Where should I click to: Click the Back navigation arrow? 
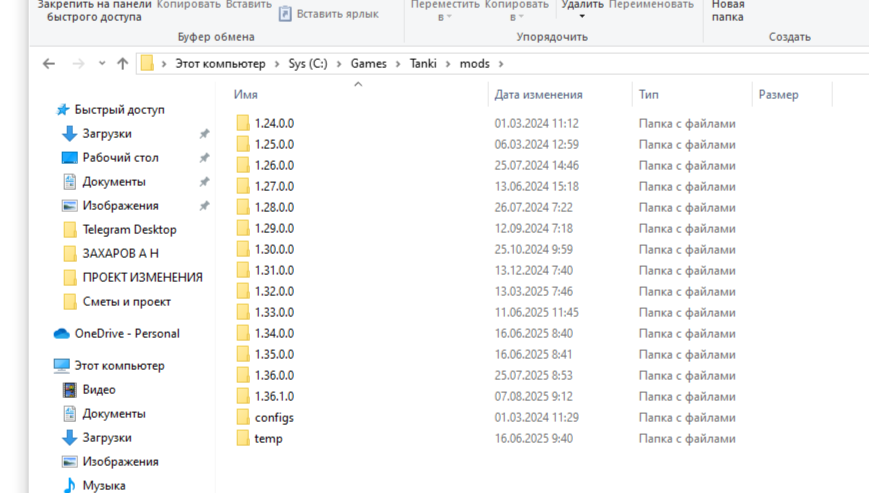click(48, 64)
